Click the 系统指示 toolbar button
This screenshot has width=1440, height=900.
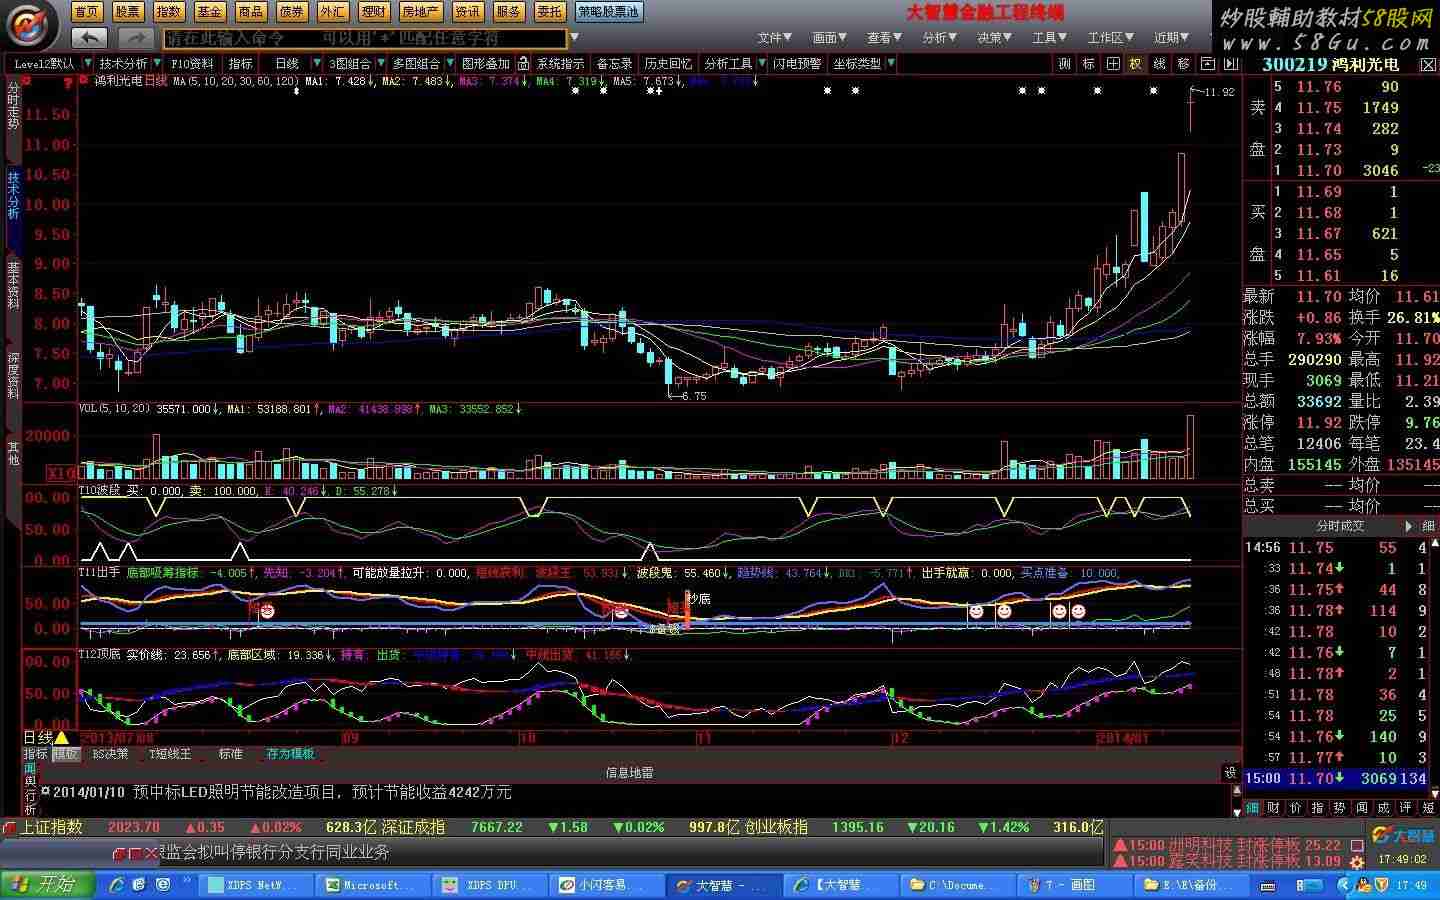560,63
